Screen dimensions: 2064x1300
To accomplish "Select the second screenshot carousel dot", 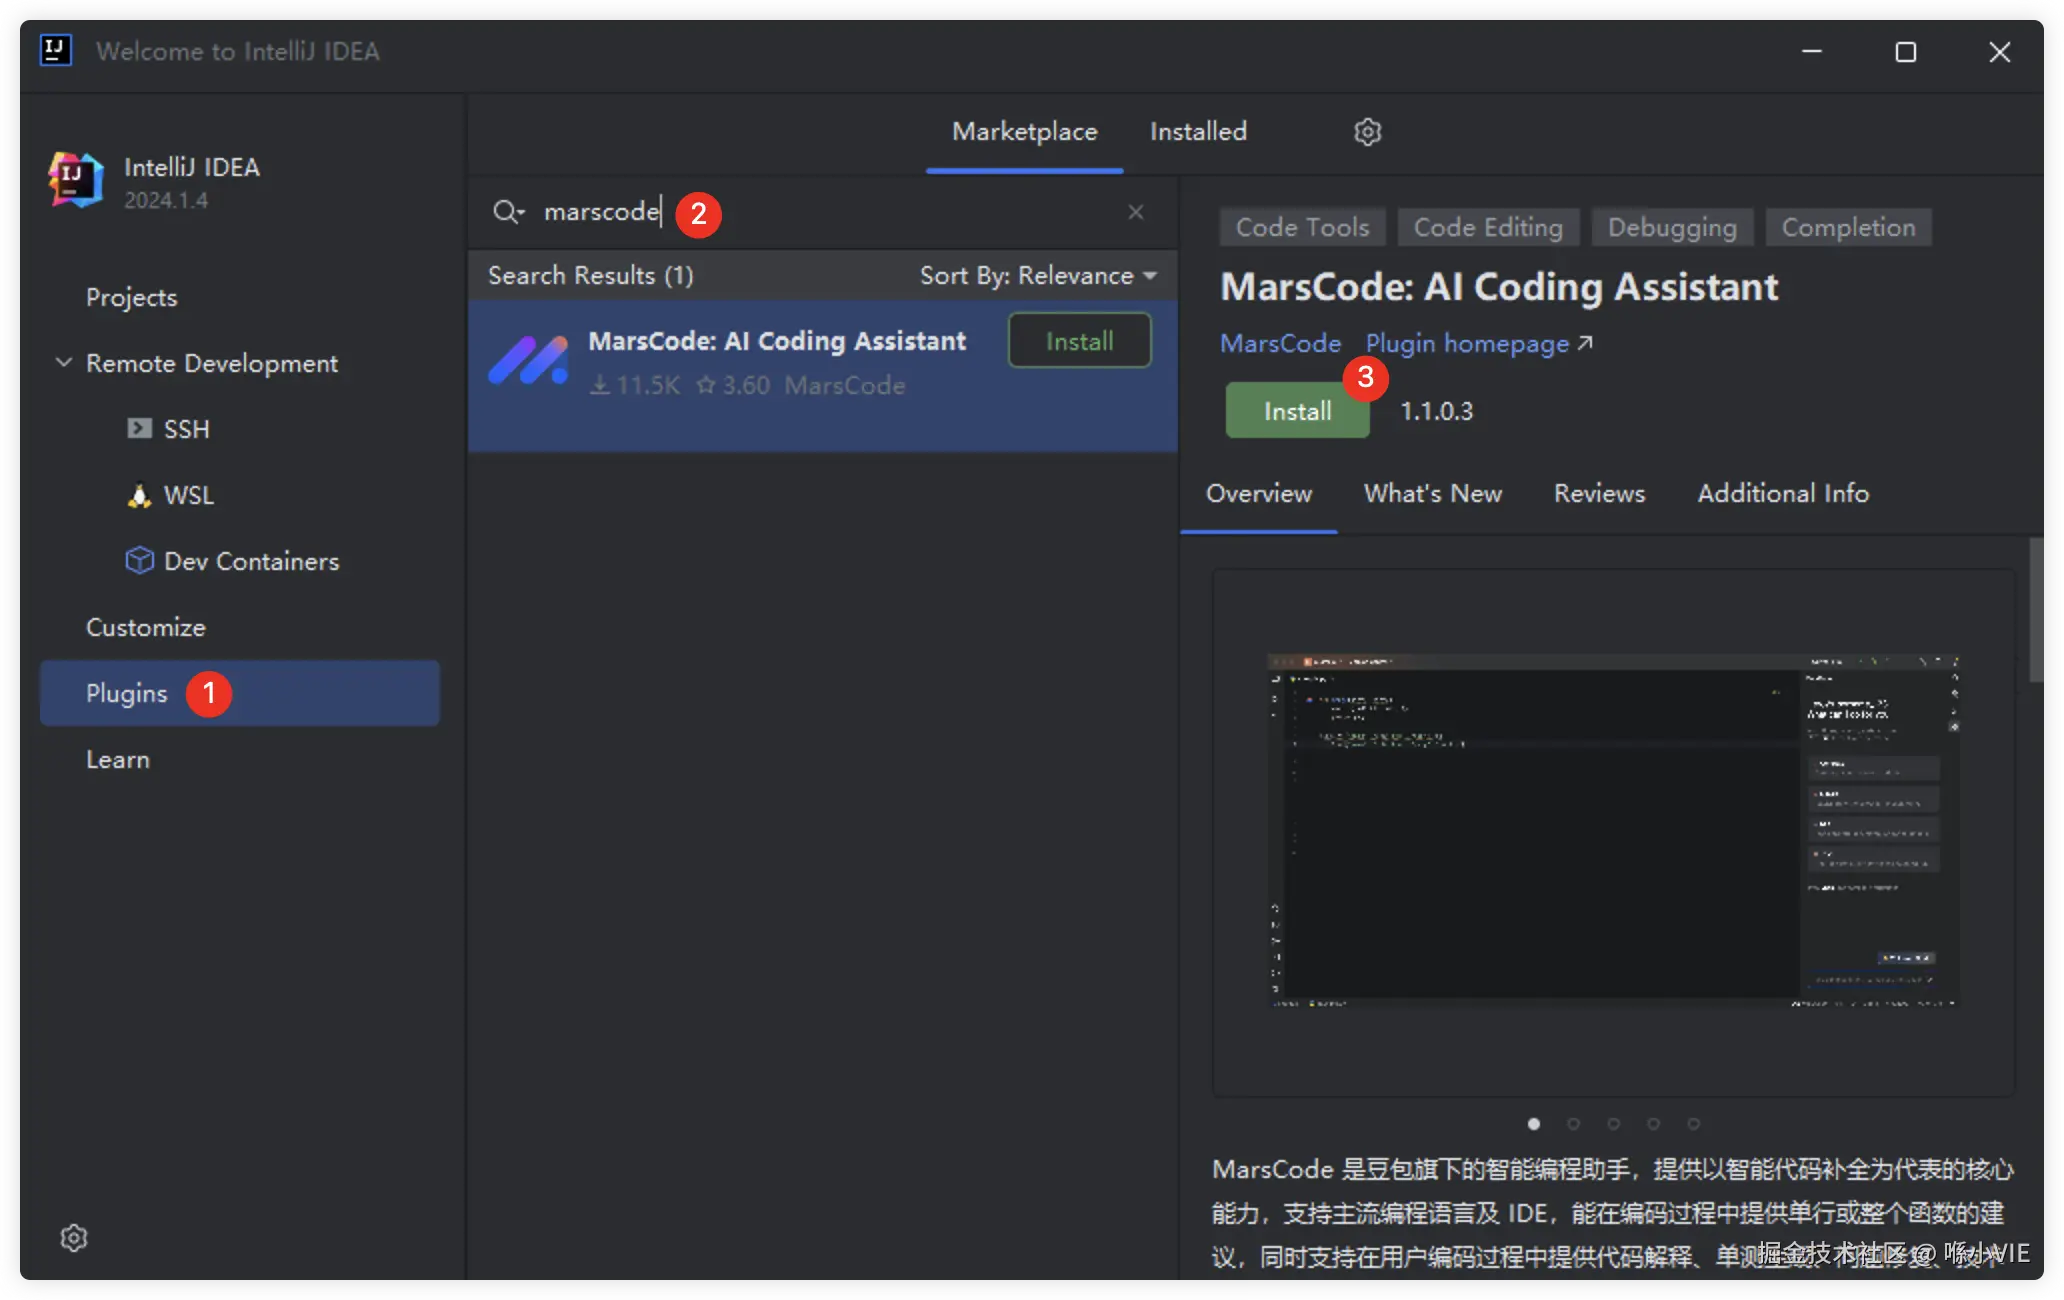I will pyautogui.click(x=1573, y=1124).
